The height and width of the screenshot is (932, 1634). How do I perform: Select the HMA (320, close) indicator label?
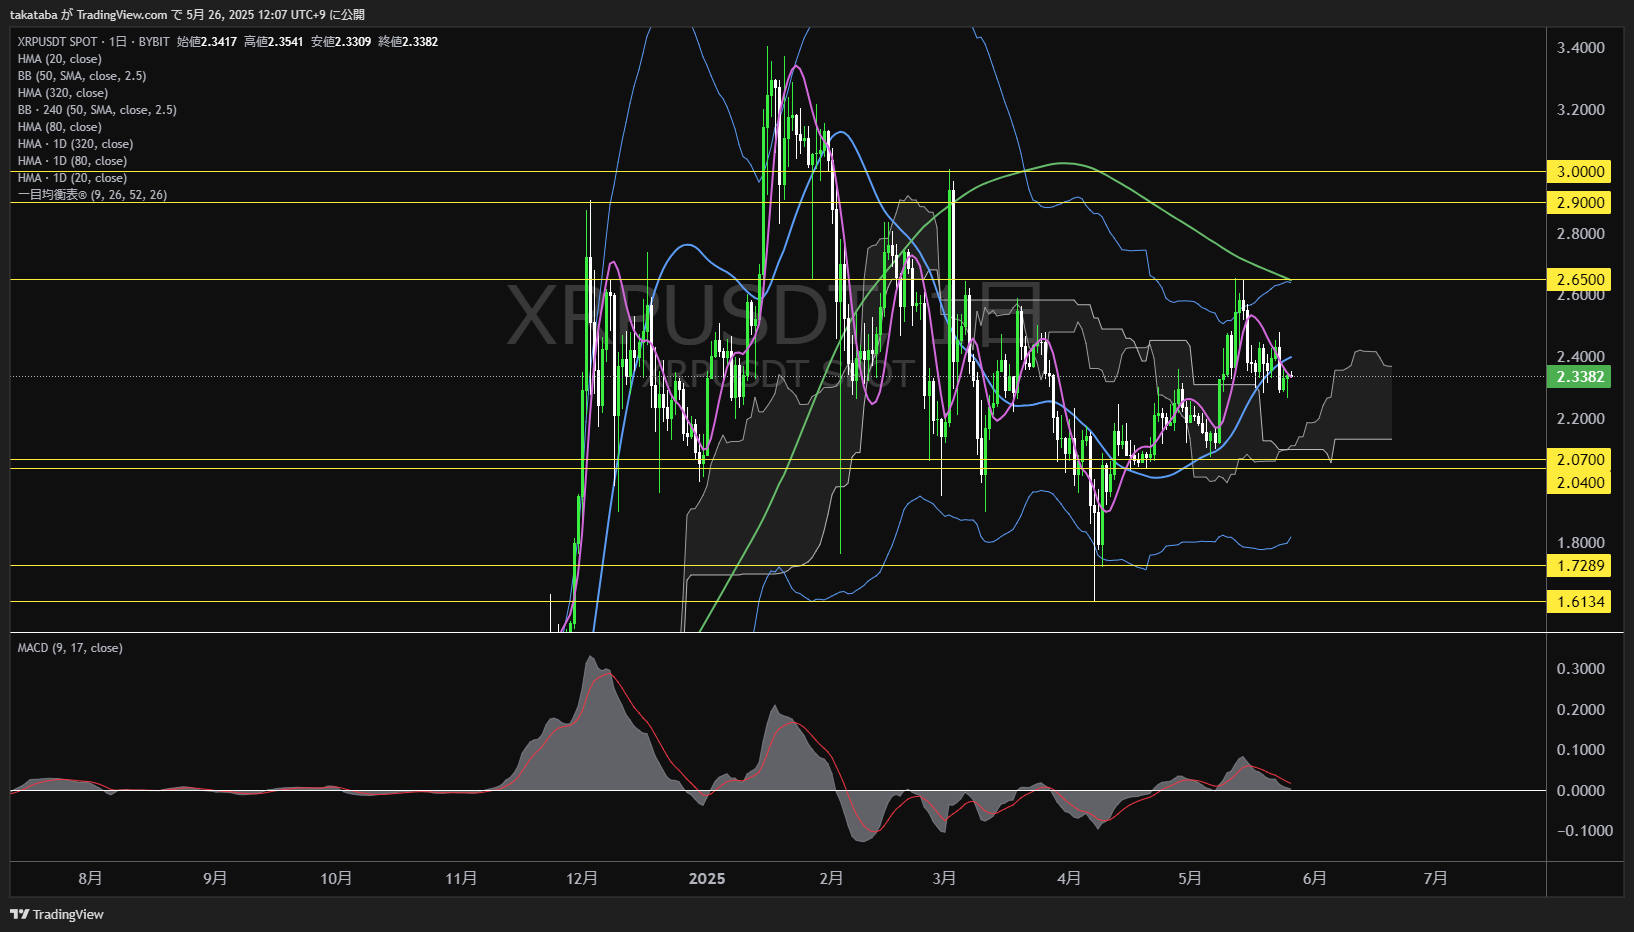[63, 93]
